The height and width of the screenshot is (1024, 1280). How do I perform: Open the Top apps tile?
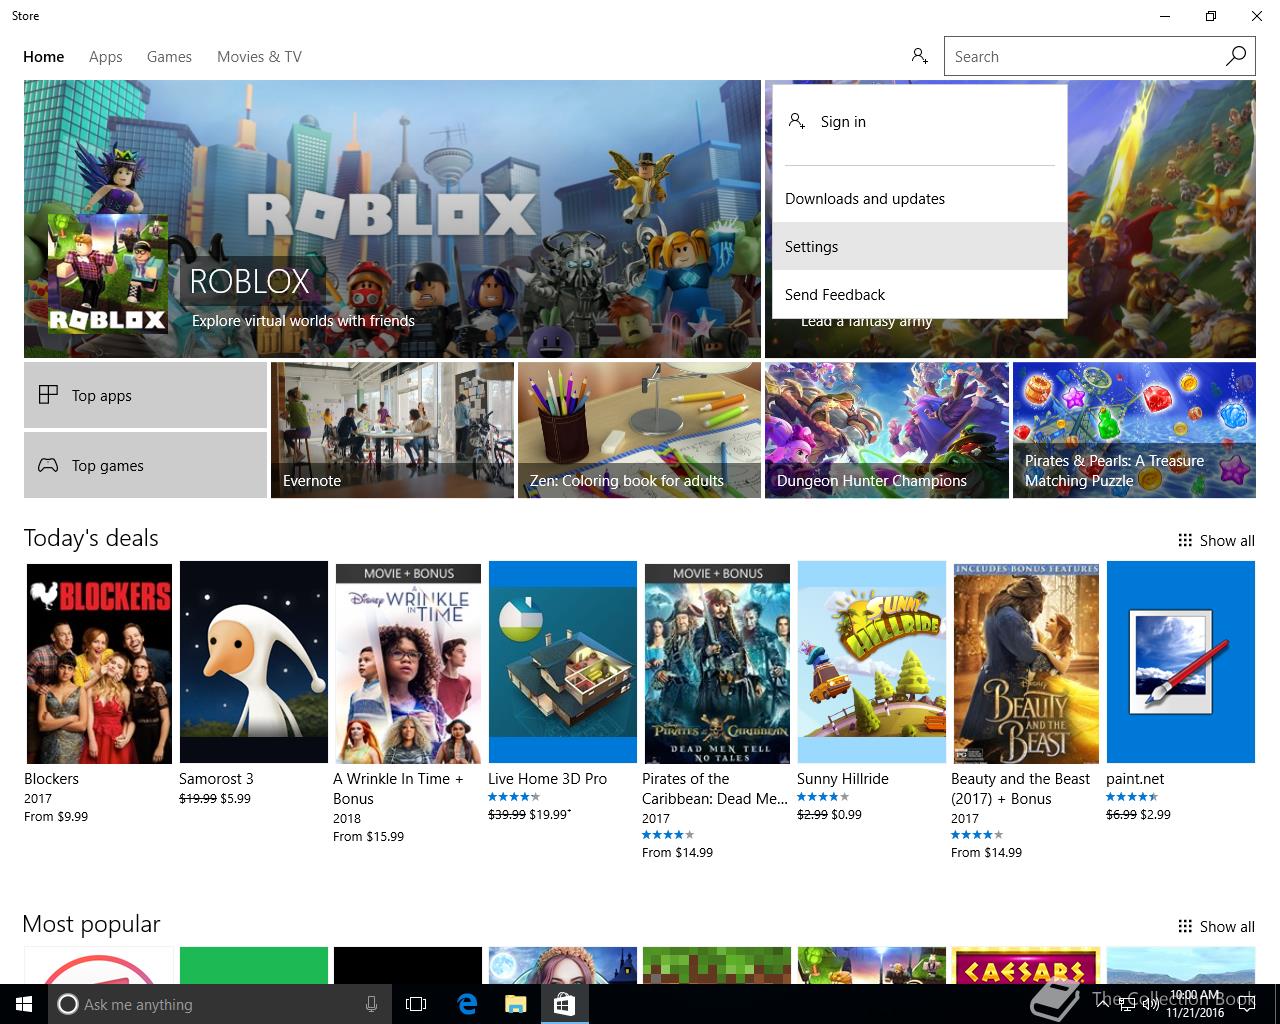pyautogui.click(x=145, y=395)
